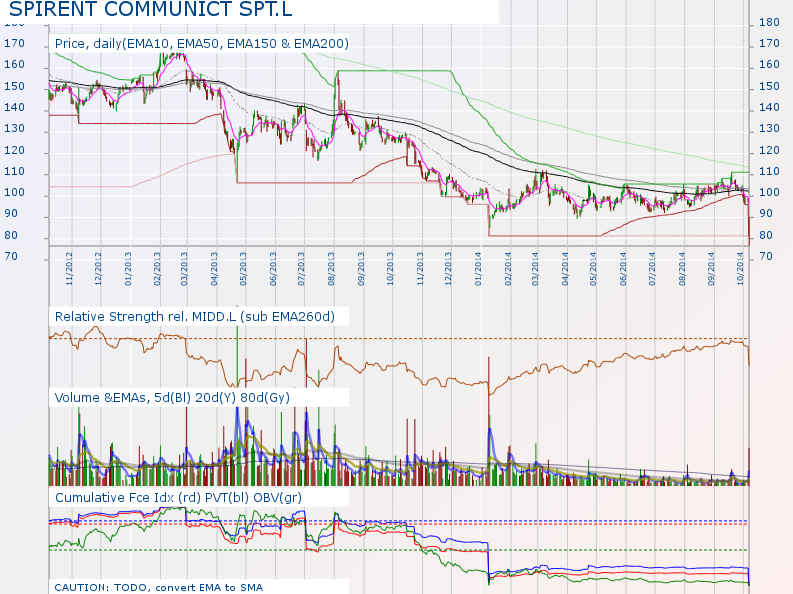Screen dimensions: 793x594
Task: Select the 09/2014 date axis label
Action: [712, 268]
